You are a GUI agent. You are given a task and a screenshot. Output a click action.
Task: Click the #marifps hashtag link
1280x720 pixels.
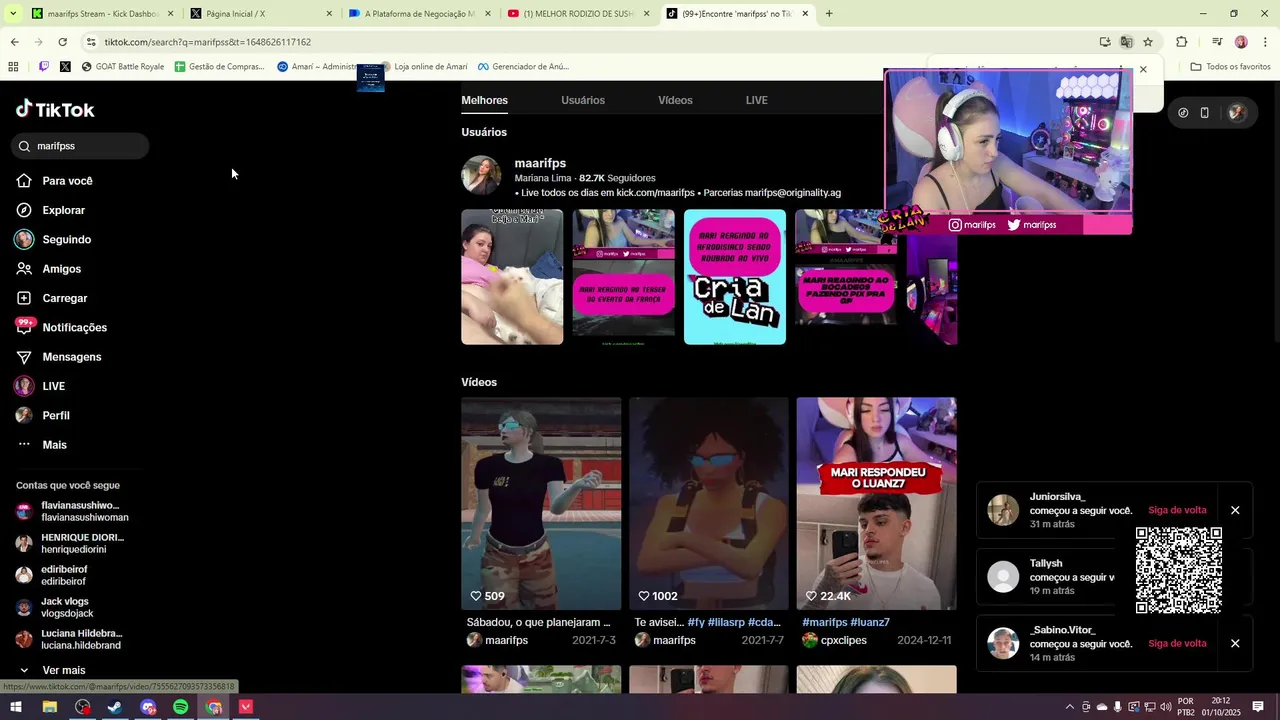pyautogui.click(x=824, y=622)
